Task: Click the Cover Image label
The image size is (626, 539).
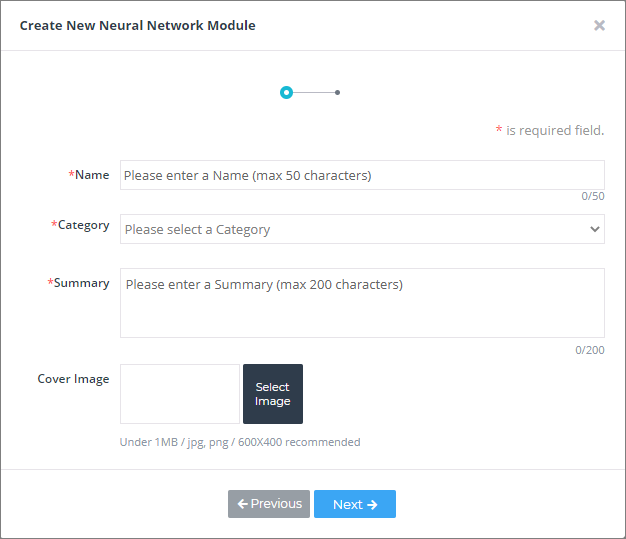Action: pyautogui.click(x=73, y=379)
